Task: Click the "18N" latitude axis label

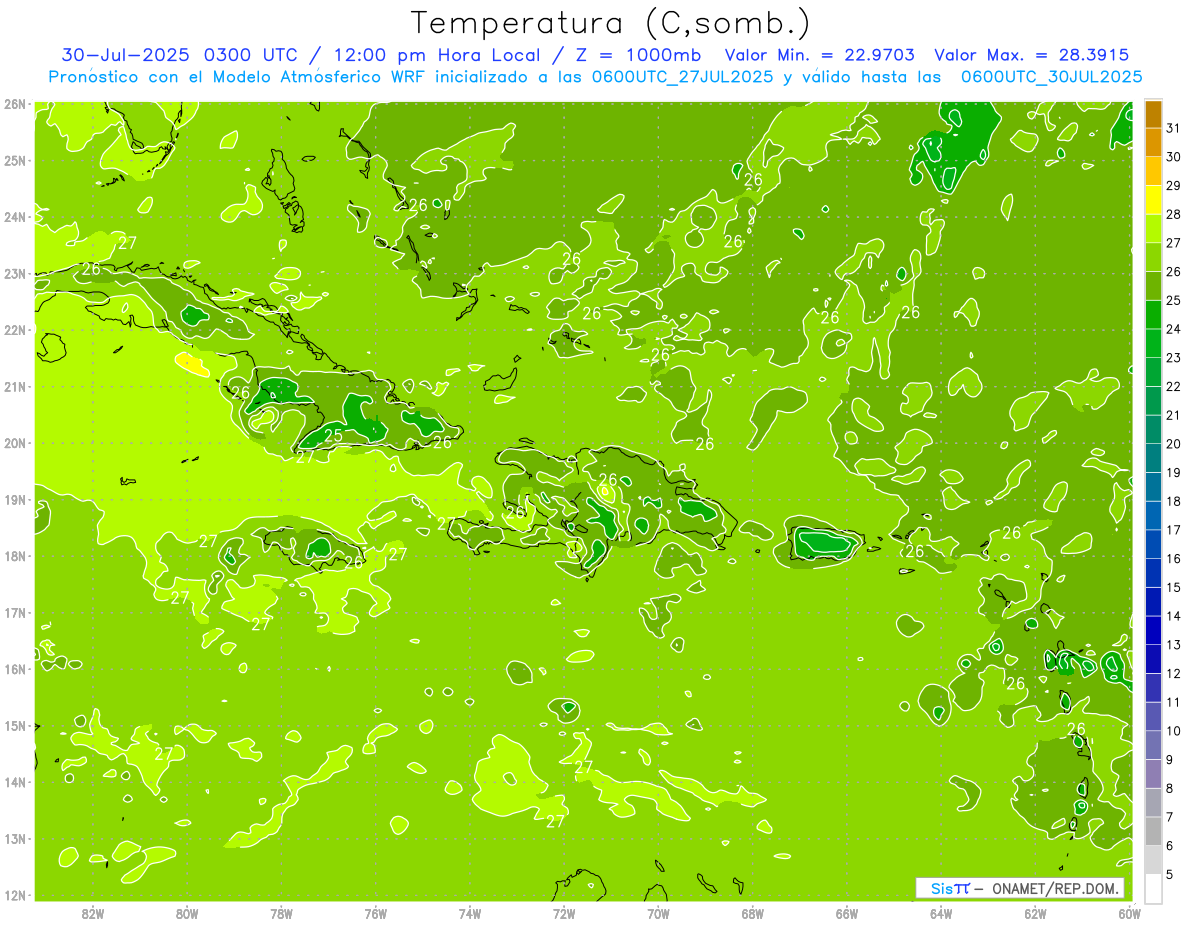Action: pyautogui.click(x=14, y=556)
